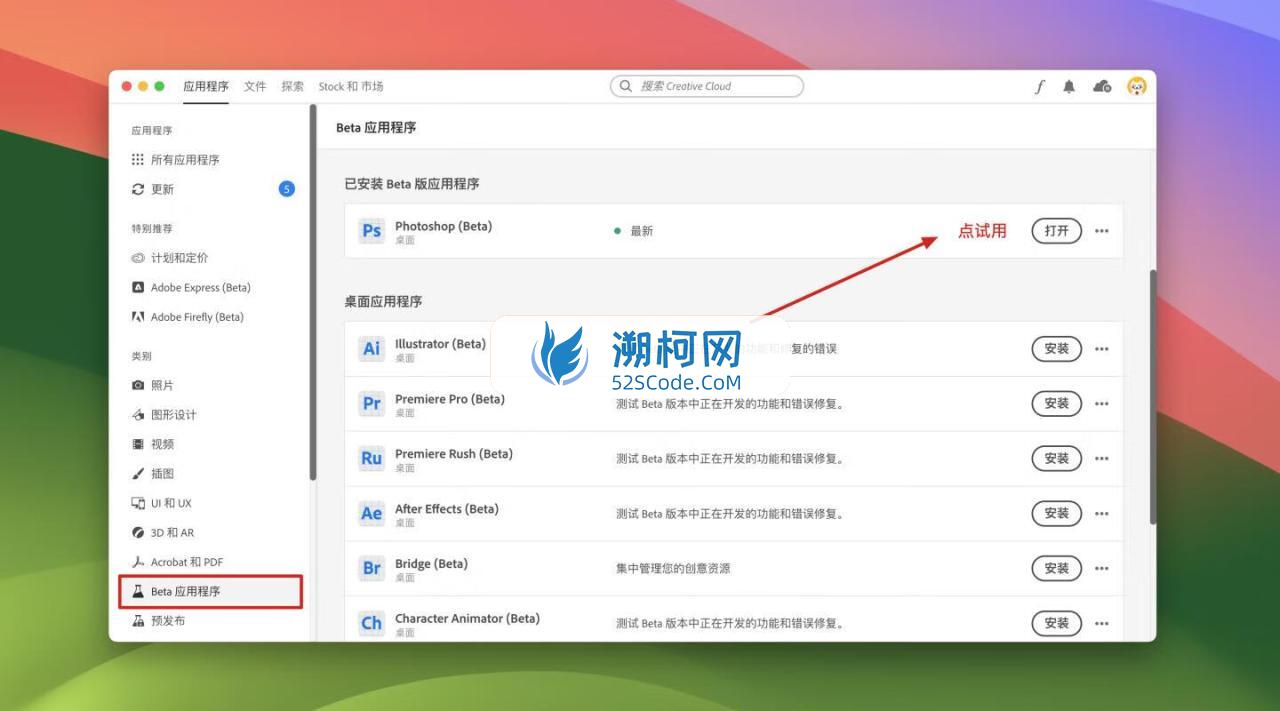Image resolution: width=1280 pixels, height=711 pixels.
Task: Click the blue updates count badge
Action: [x=287, y=189]
